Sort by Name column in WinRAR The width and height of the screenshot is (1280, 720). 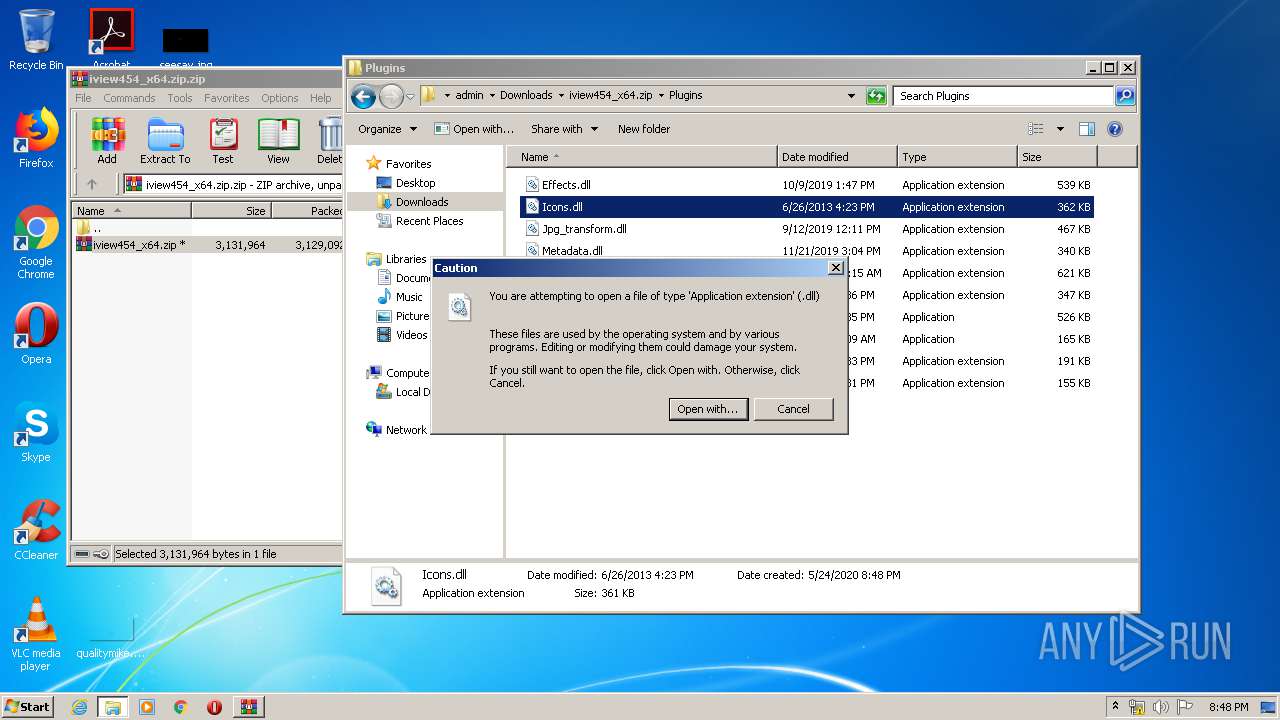coord(131,211)
